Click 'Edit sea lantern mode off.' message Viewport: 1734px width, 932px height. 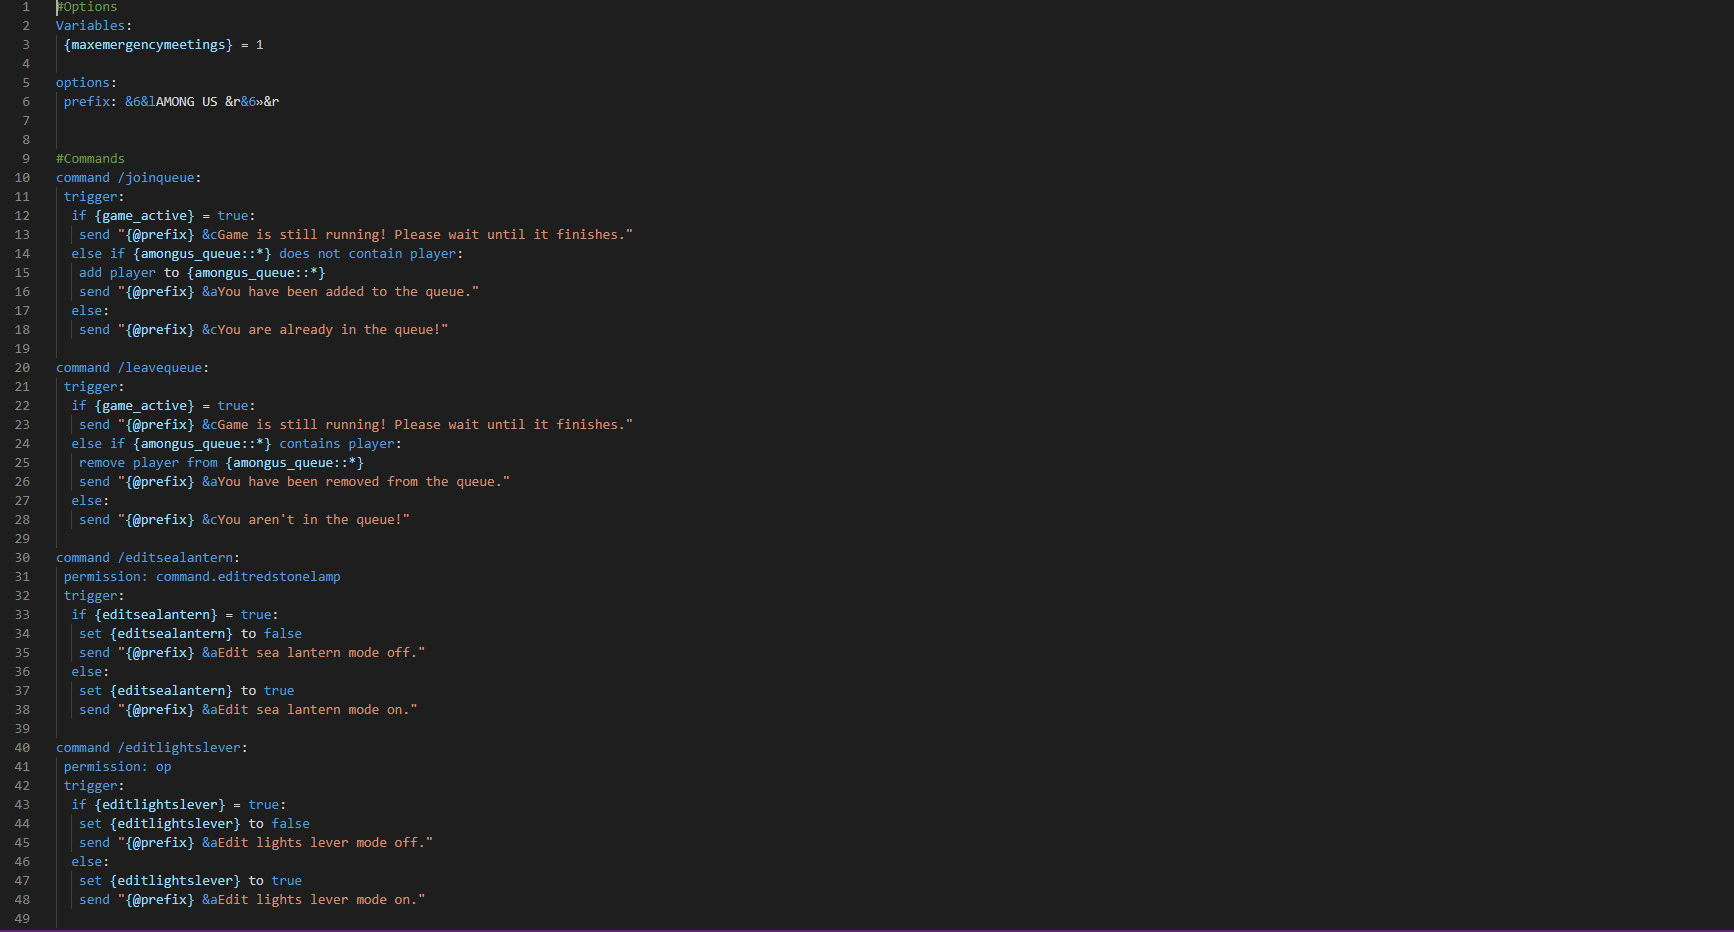coord(318,653)
